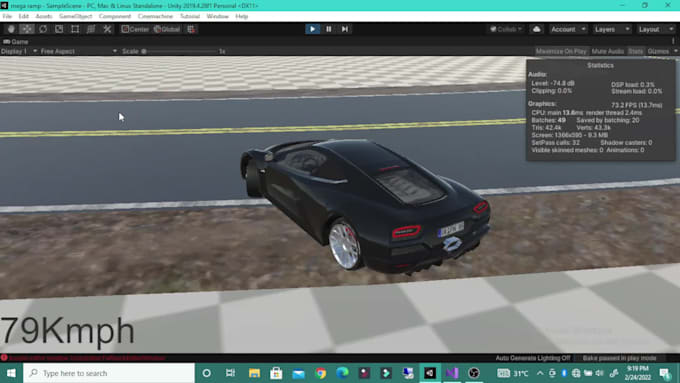Screen dimensions: 680x383
Task: Open the Window menu
Action: (x=217, y=16)
